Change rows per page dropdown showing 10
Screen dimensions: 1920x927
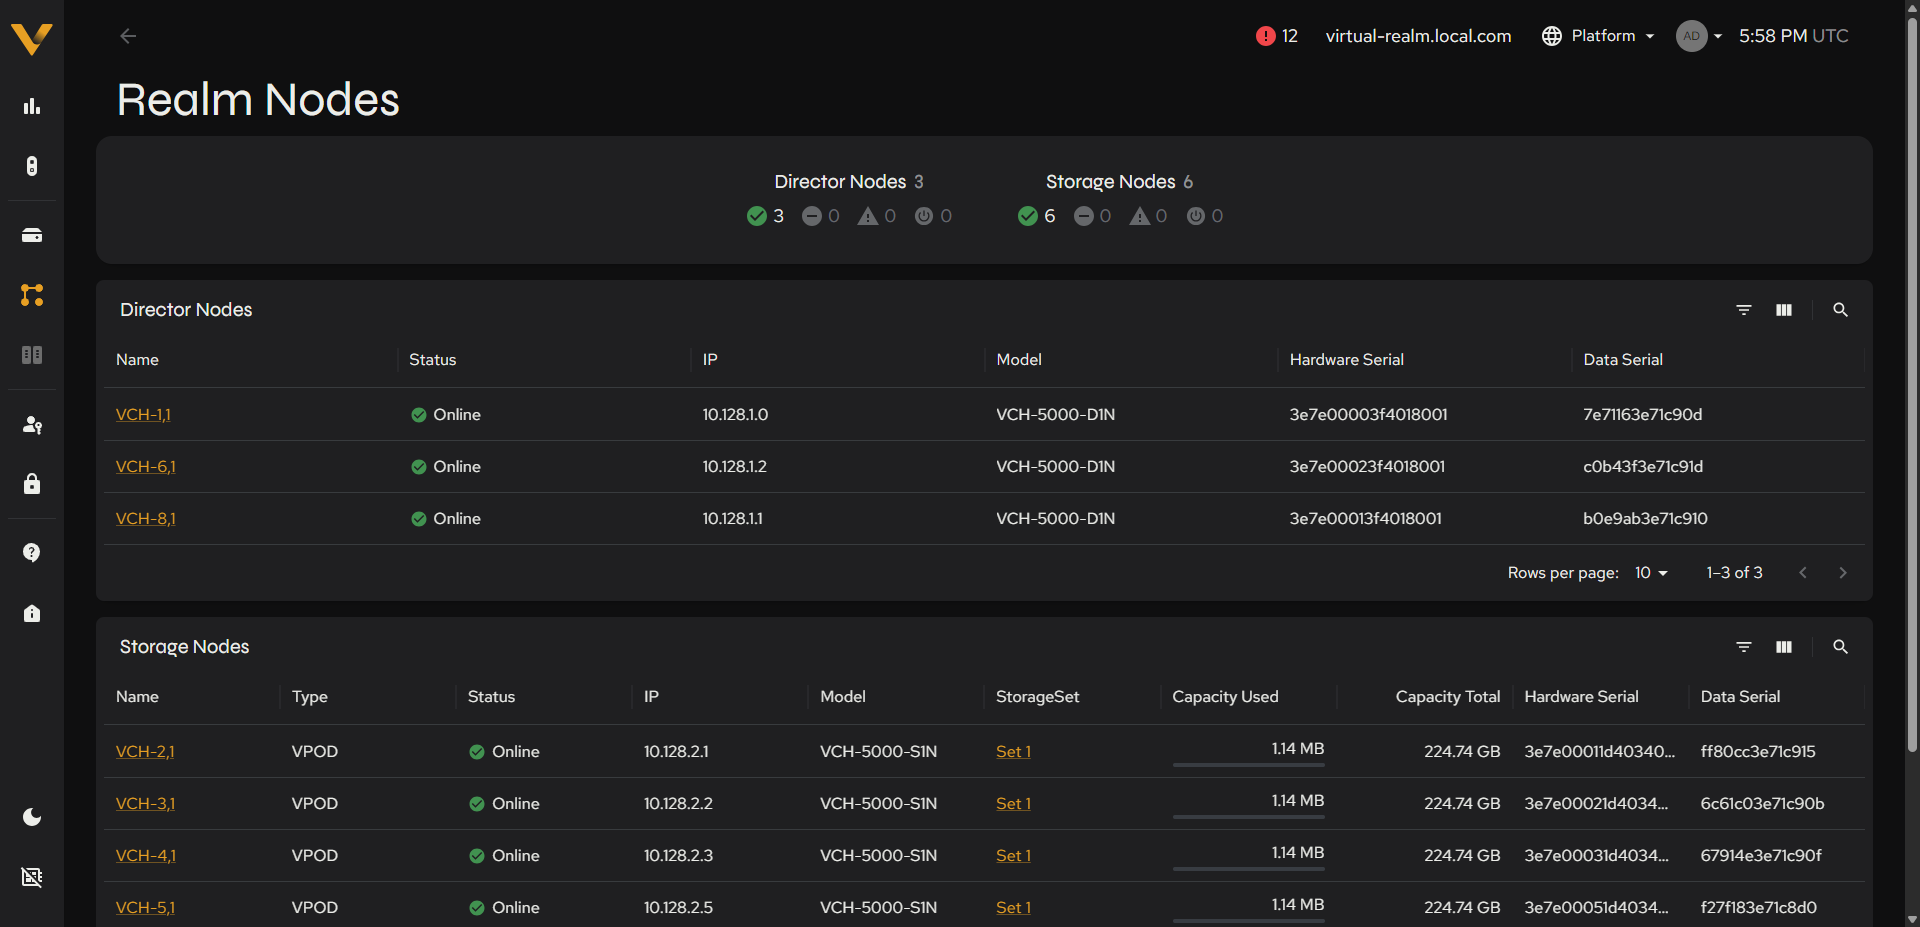(x=1651, y=573)
